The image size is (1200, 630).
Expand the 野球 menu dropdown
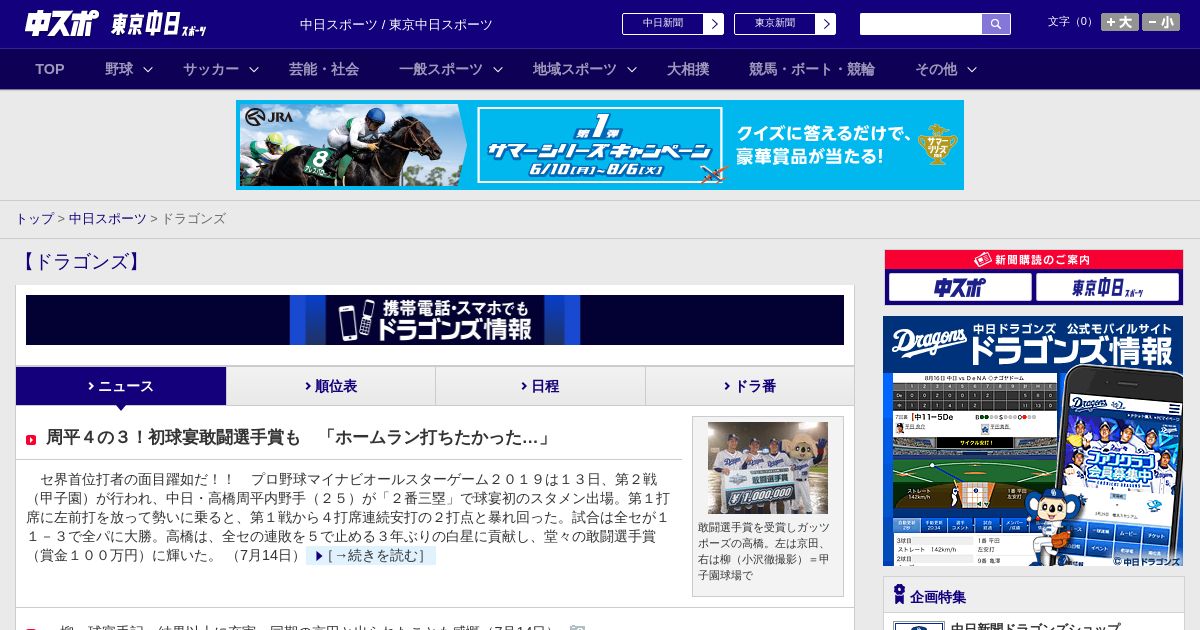(129, 69)
